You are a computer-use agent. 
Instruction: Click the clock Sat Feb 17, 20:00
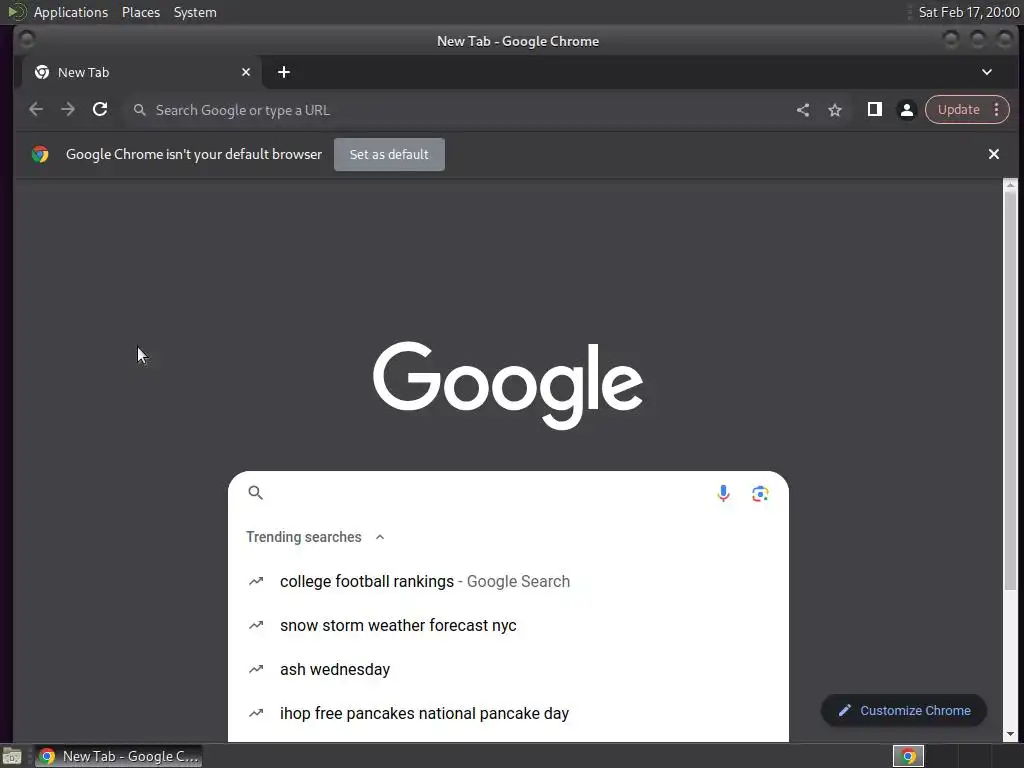pyautogui.click(x=968, y=12)
